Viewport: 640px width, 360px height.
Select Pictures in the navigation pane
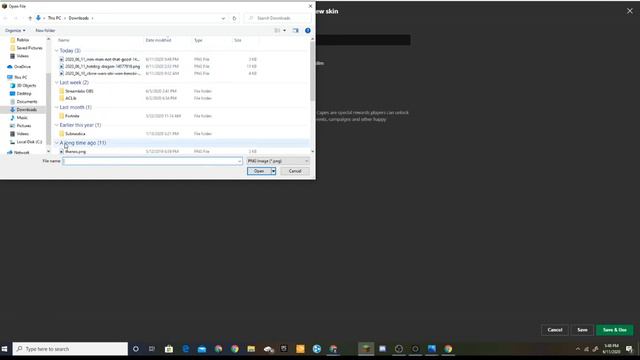pyautogui.click(x=23, y=126)
